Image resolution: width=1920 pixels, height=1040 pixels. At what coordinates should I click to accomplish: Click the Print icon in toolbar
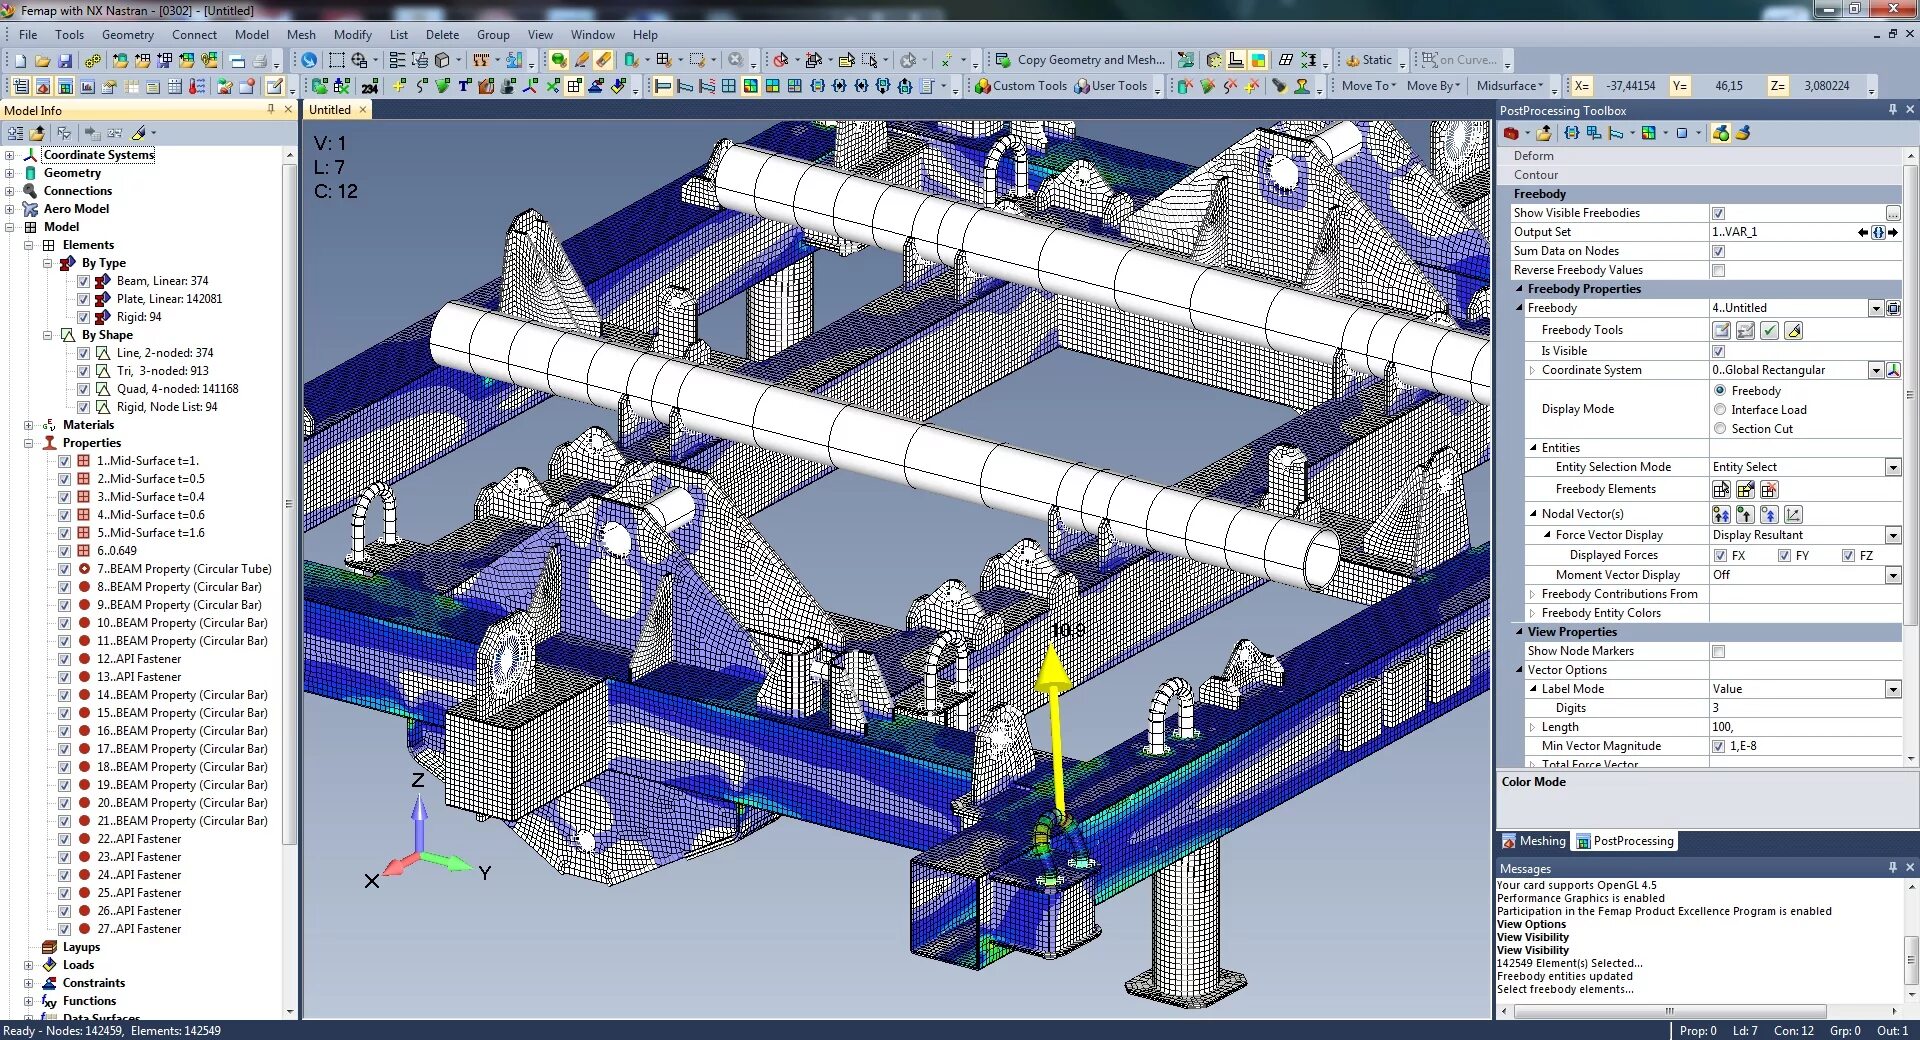260,60
